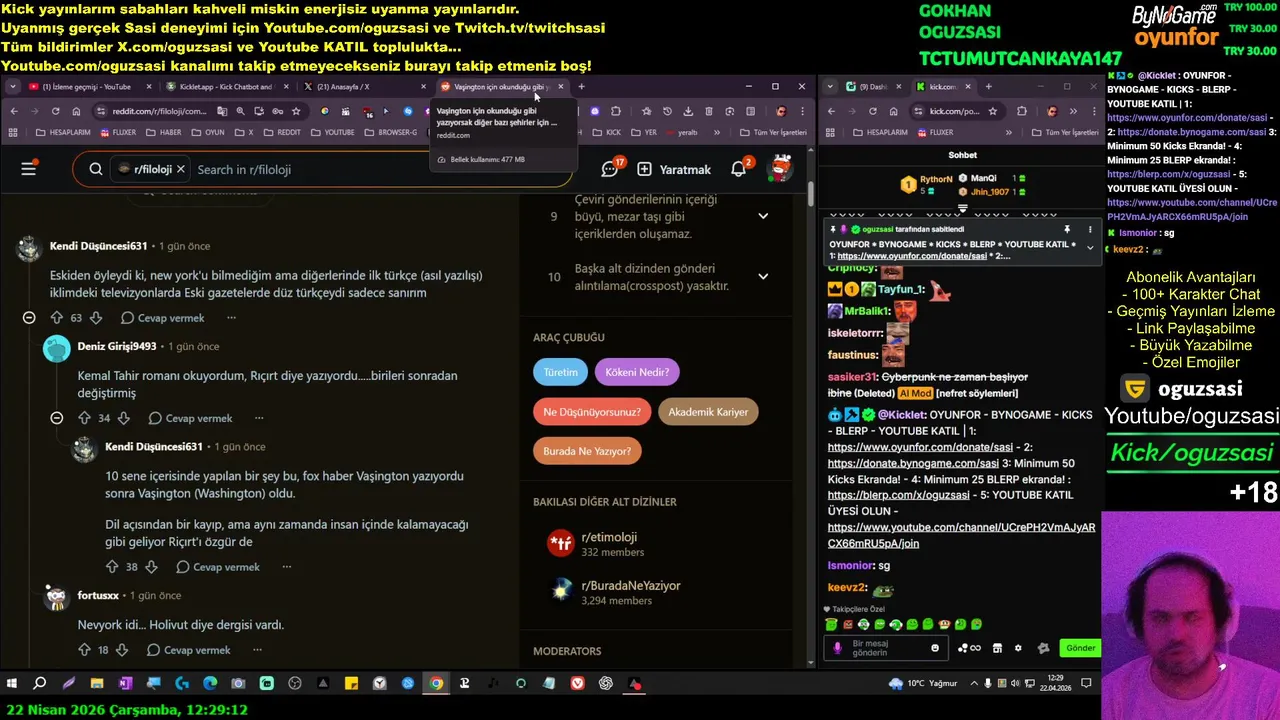
Task: Downvote the comment with 63 votes
Action: pos(96,318)
